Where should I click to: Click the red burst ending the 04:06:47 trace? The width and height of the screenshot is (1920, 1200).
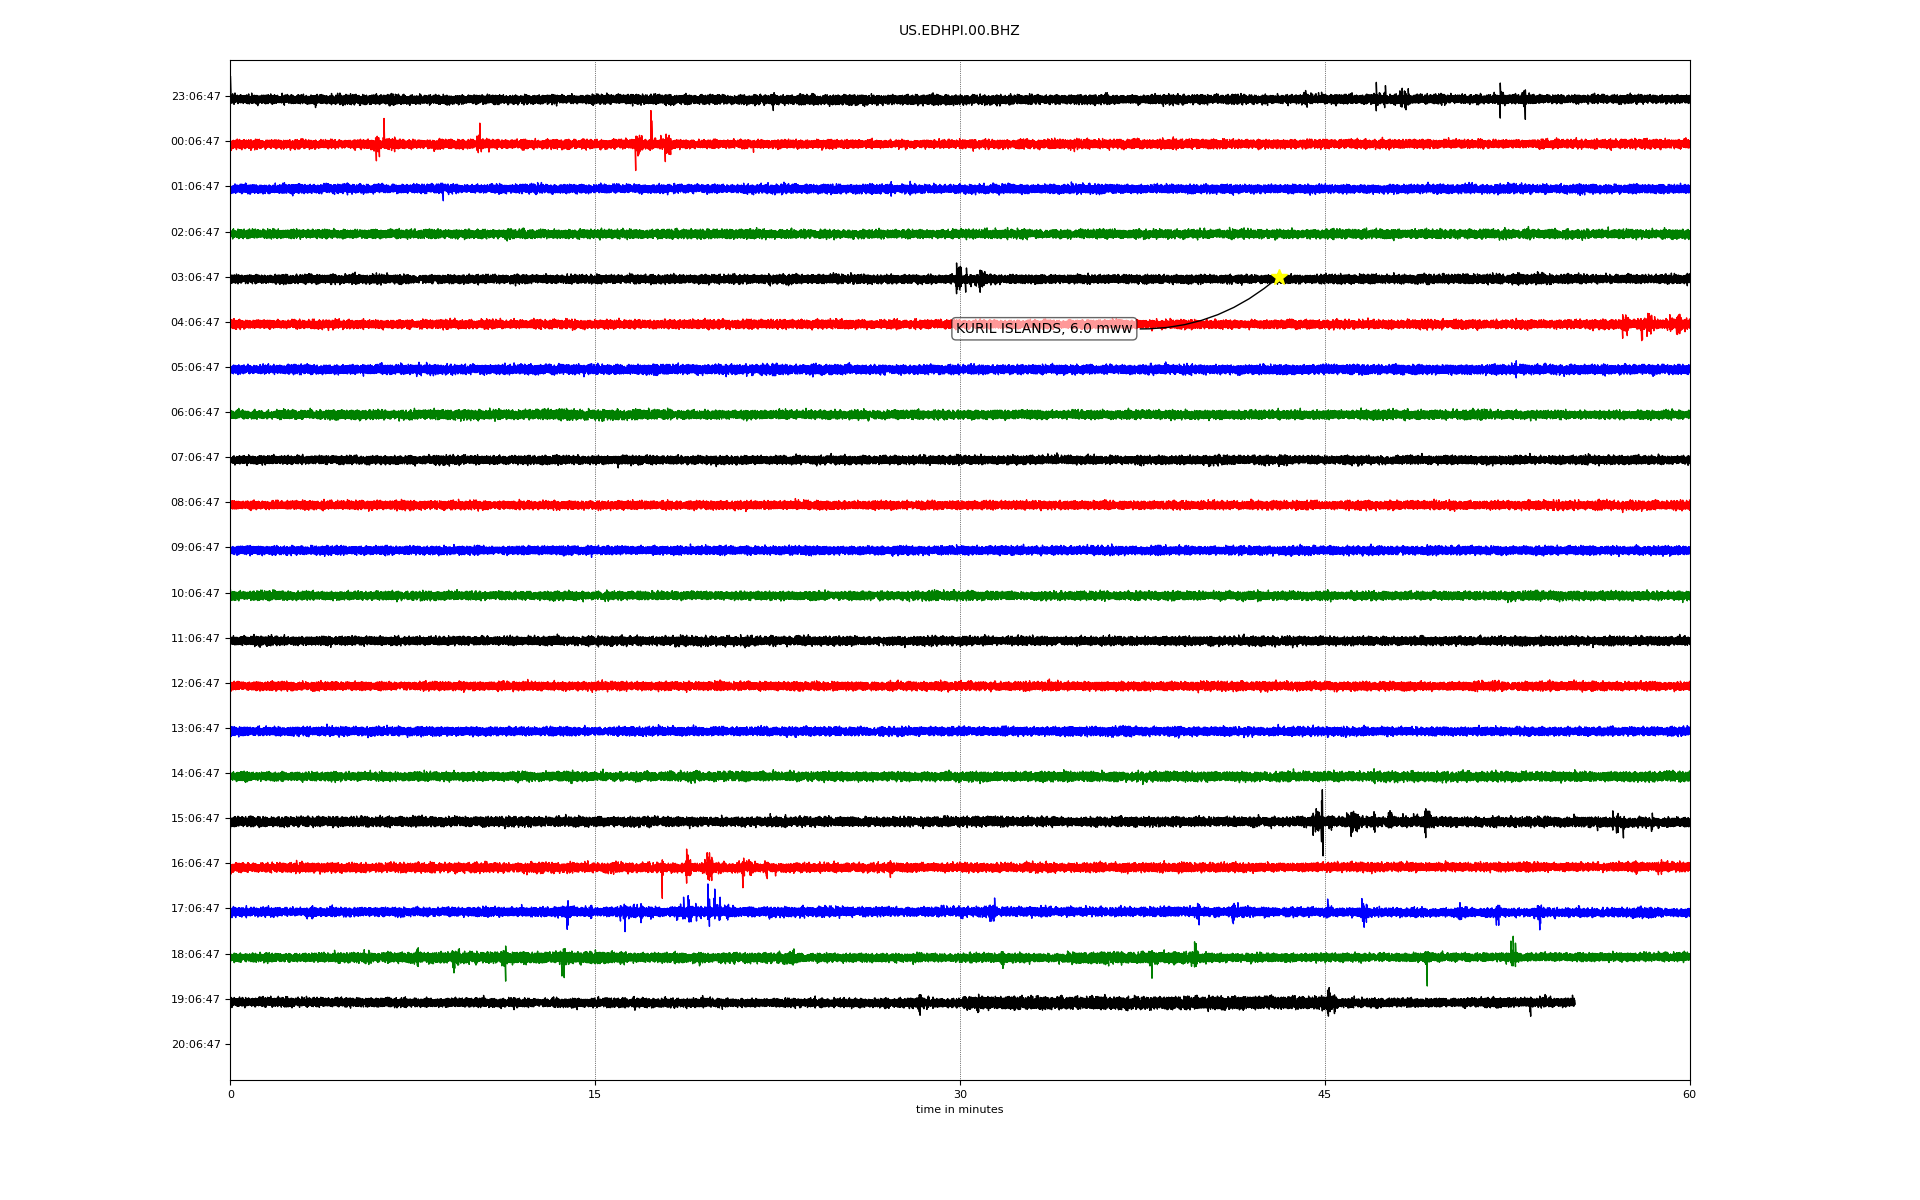tap(1655, 324)
